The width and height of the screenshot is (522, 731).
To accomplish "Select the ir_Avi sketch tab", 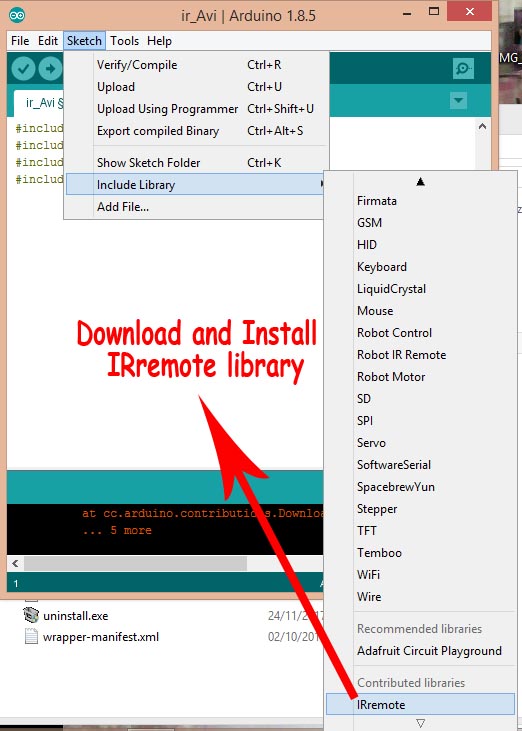I will [x=41, y=103].
